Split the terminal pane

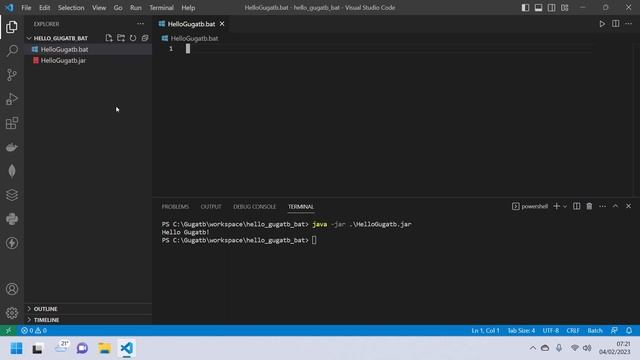pyautogui.click(x=576, y=207)
